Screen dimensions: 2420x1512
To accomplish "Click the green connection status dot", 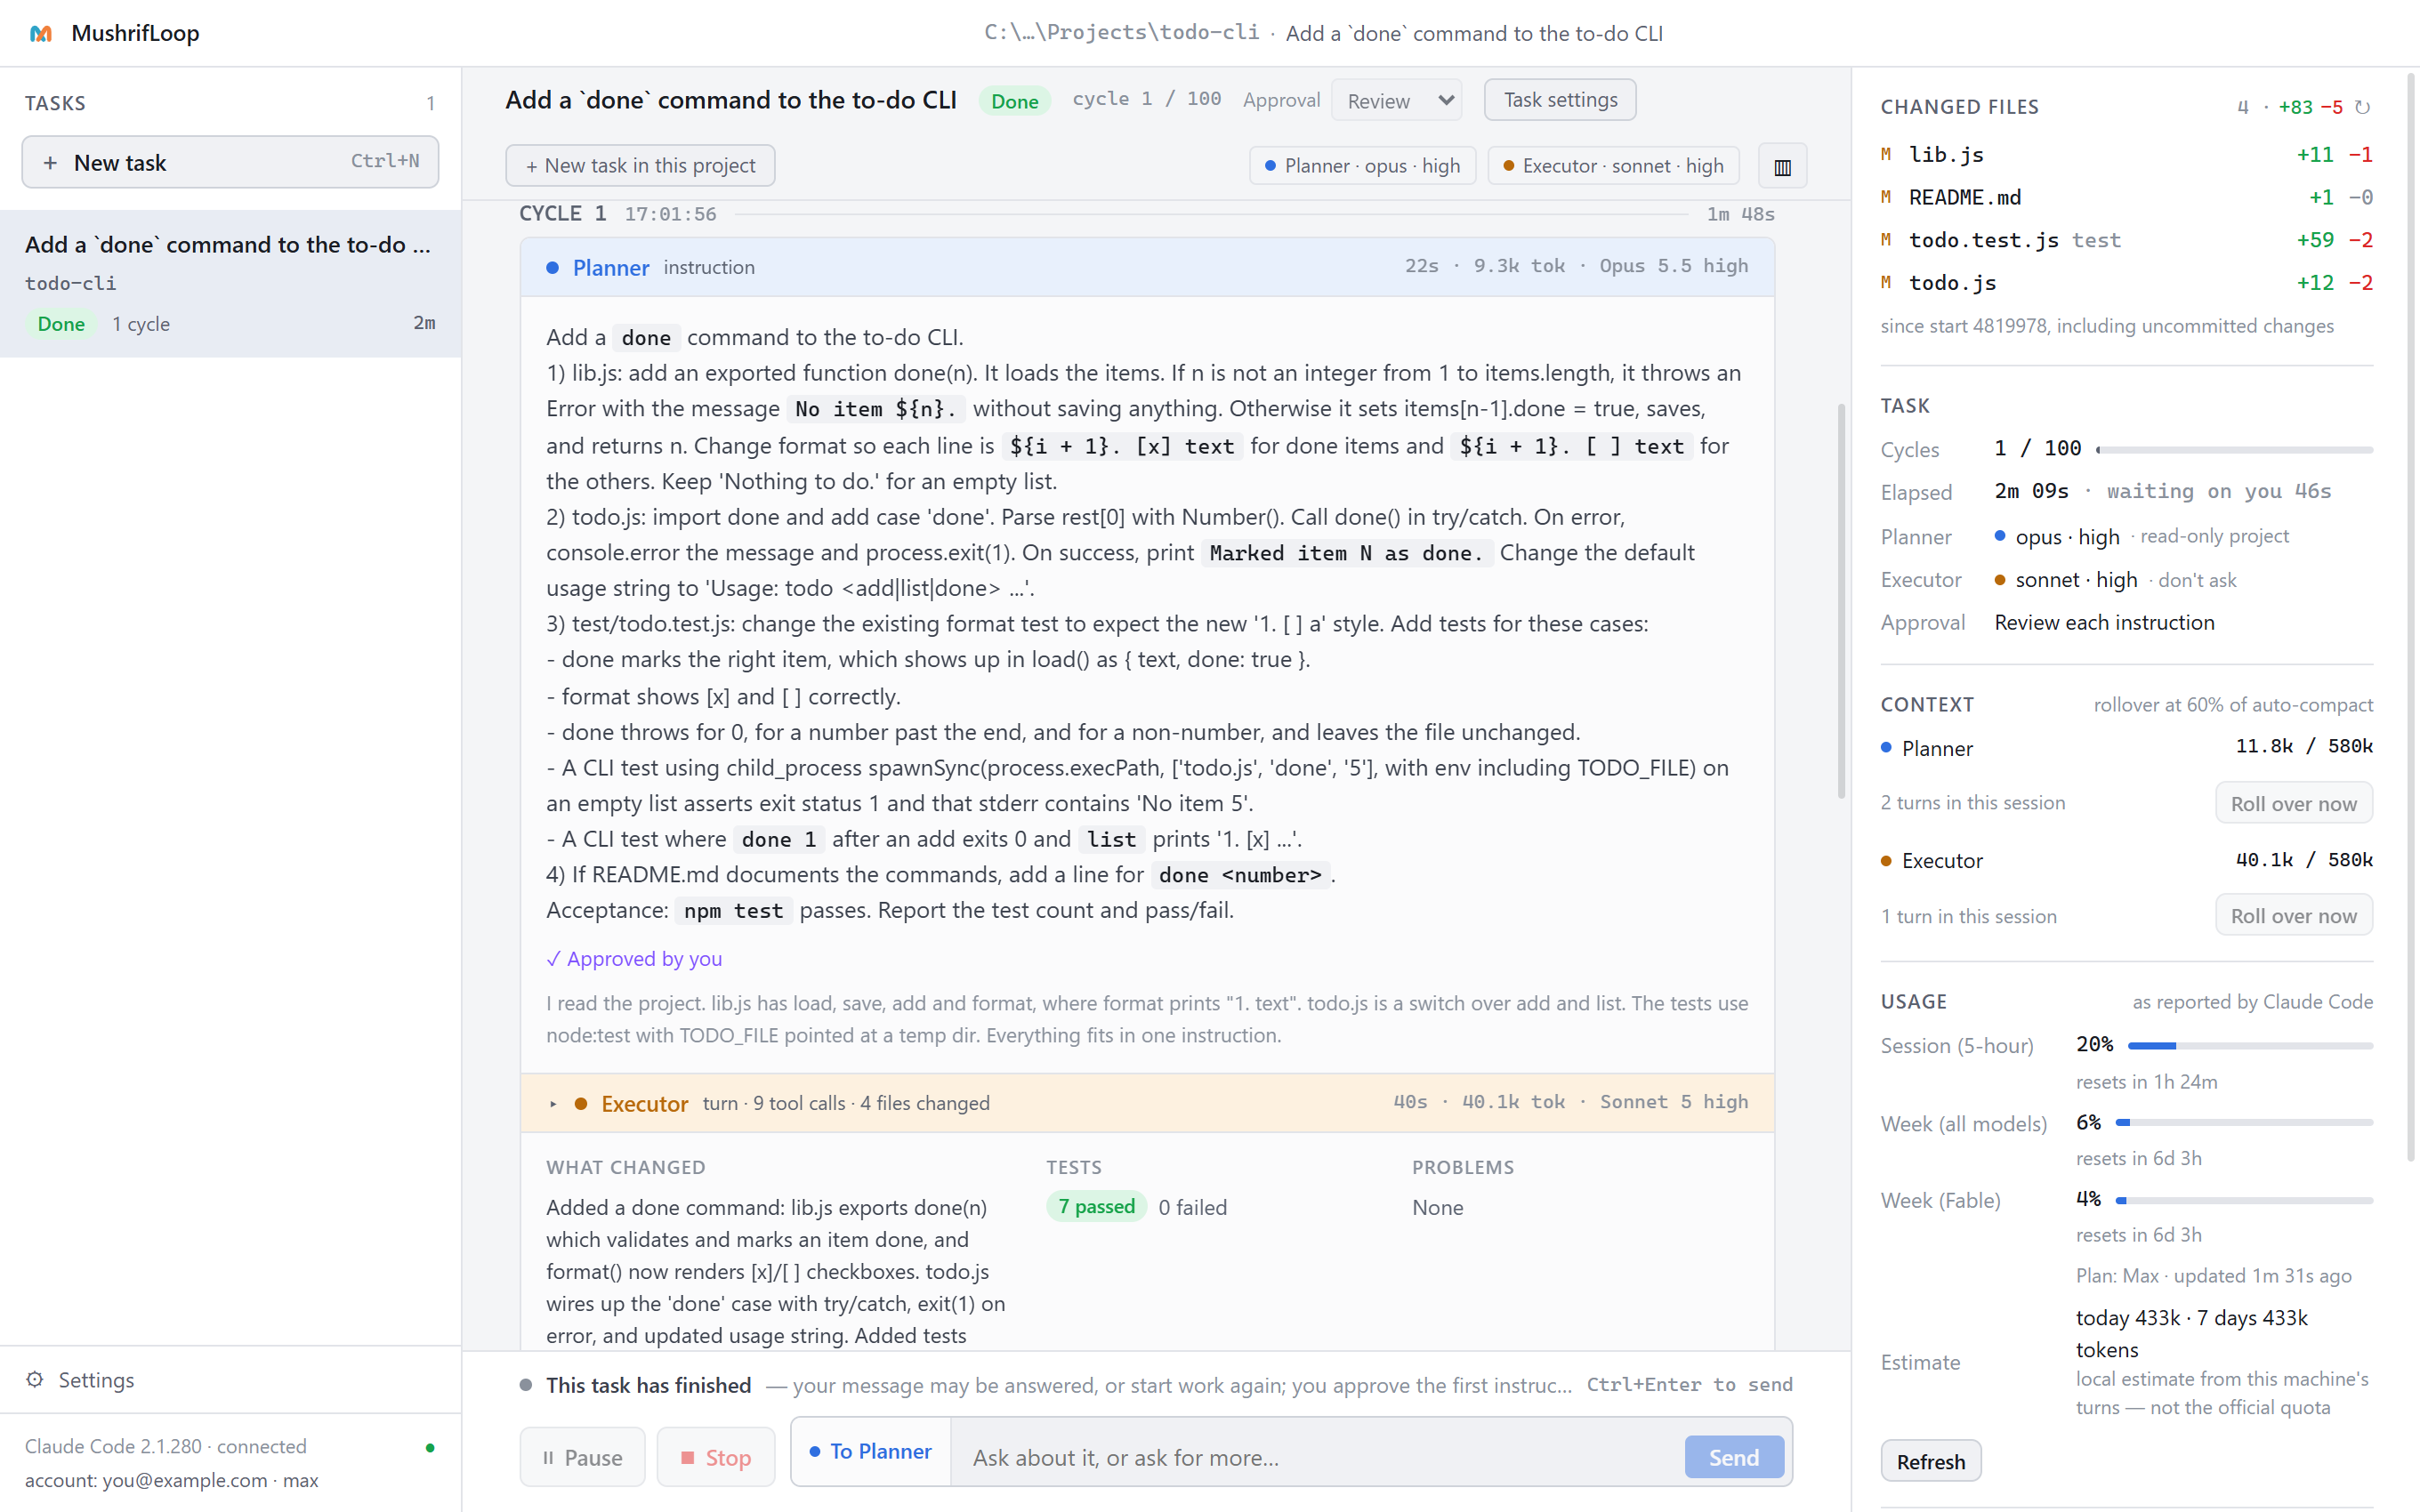I will 430,1447.
